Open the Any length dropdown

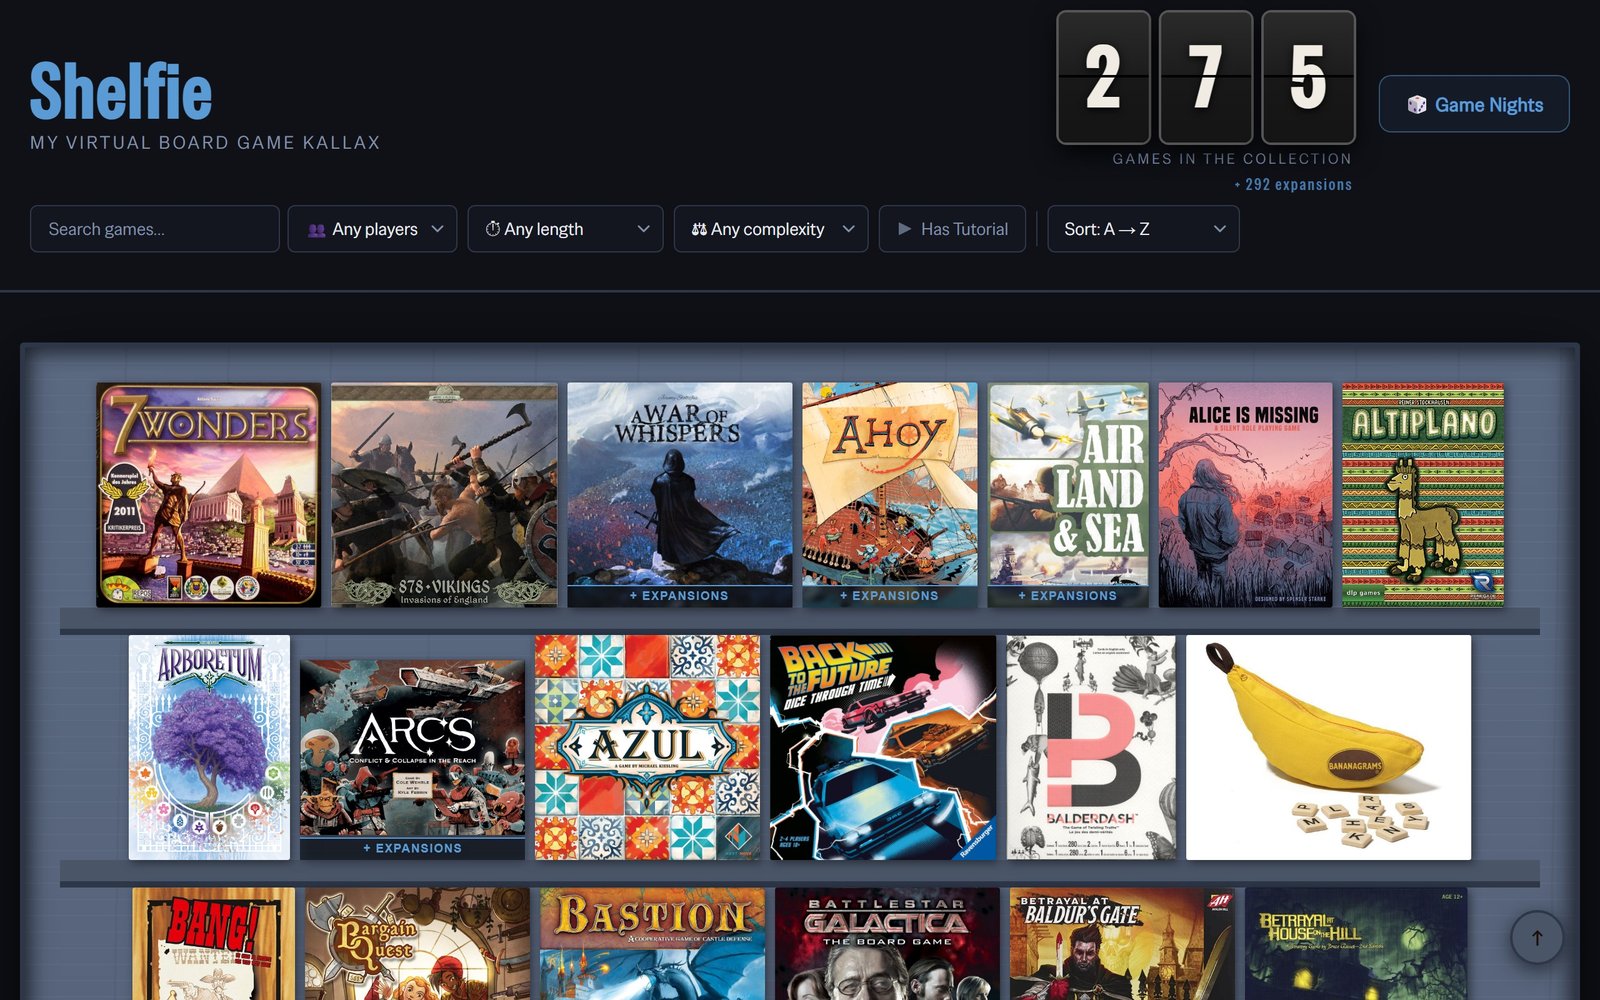point(565,229)
